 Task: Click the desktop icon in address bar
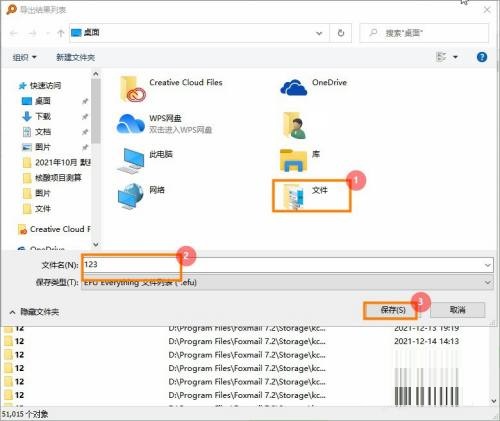[76, 33]
